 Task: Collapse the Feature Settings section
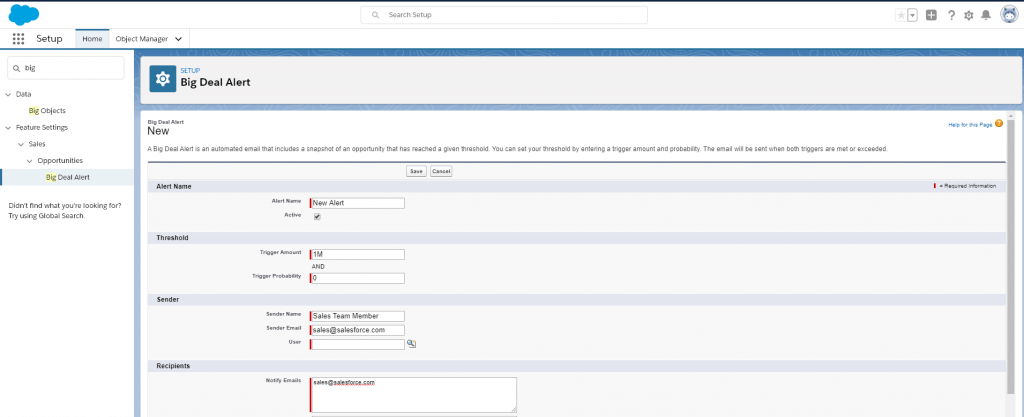pyautogui.click(x=8, y=128)
